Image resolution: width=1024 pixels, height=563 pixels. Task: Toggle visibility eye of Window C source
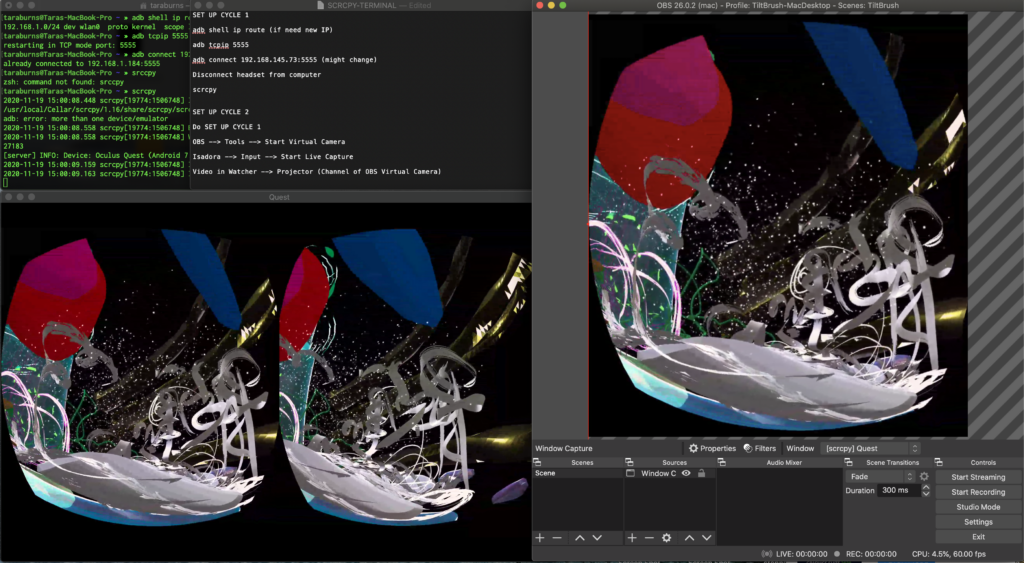point(686,473)
